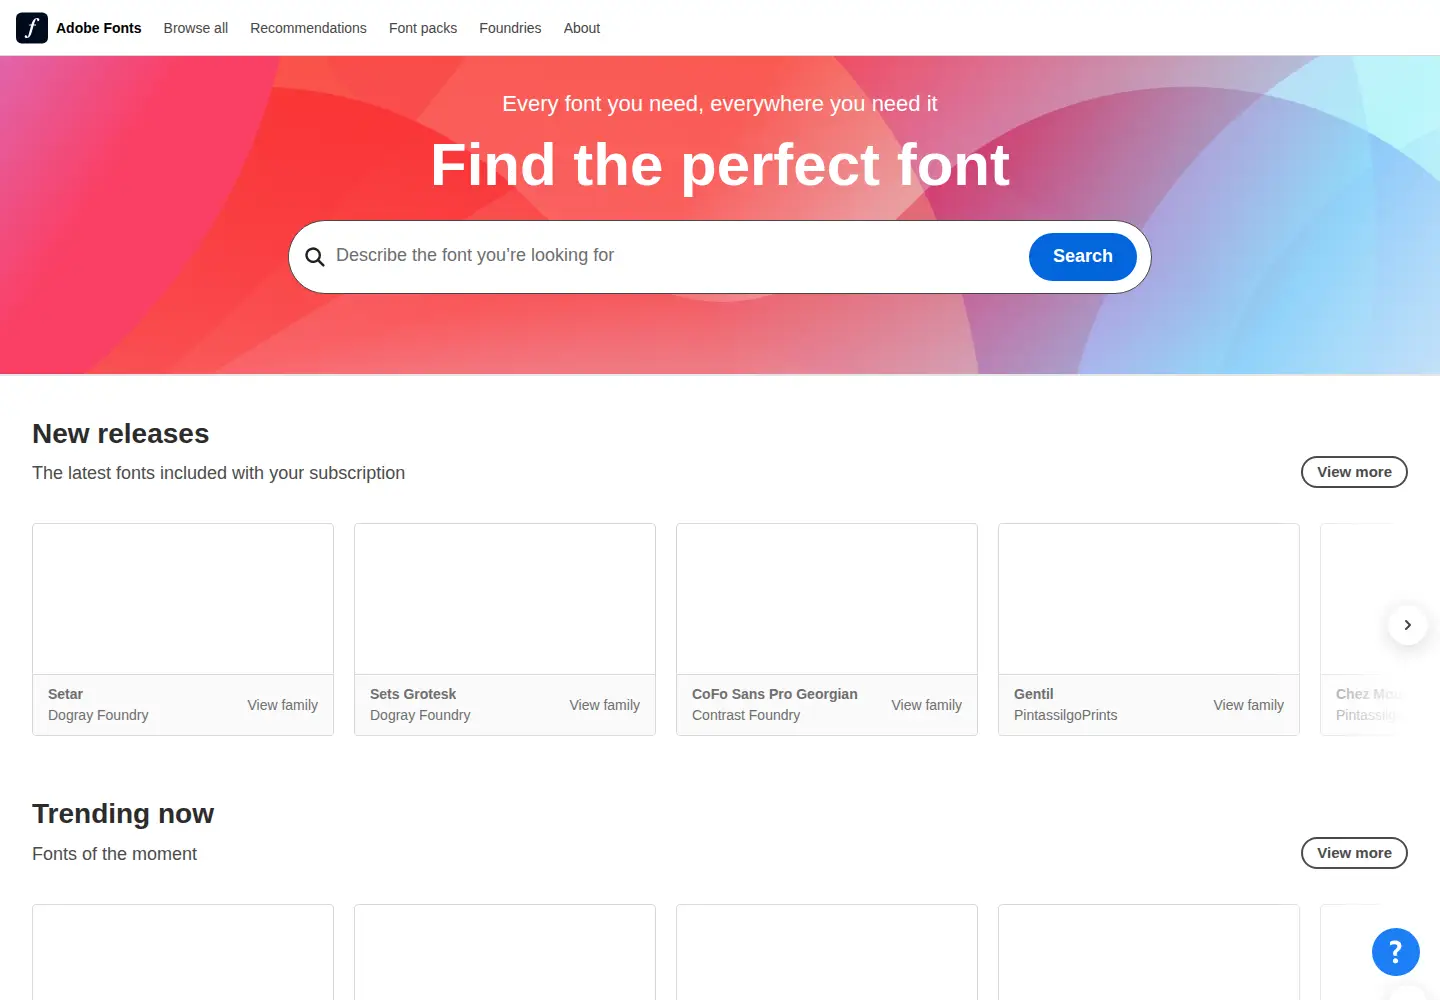Click the Trending now heading
The height and width of the screenshot is (1000, 1440).
pyautogui.click(x=123, y=814)
